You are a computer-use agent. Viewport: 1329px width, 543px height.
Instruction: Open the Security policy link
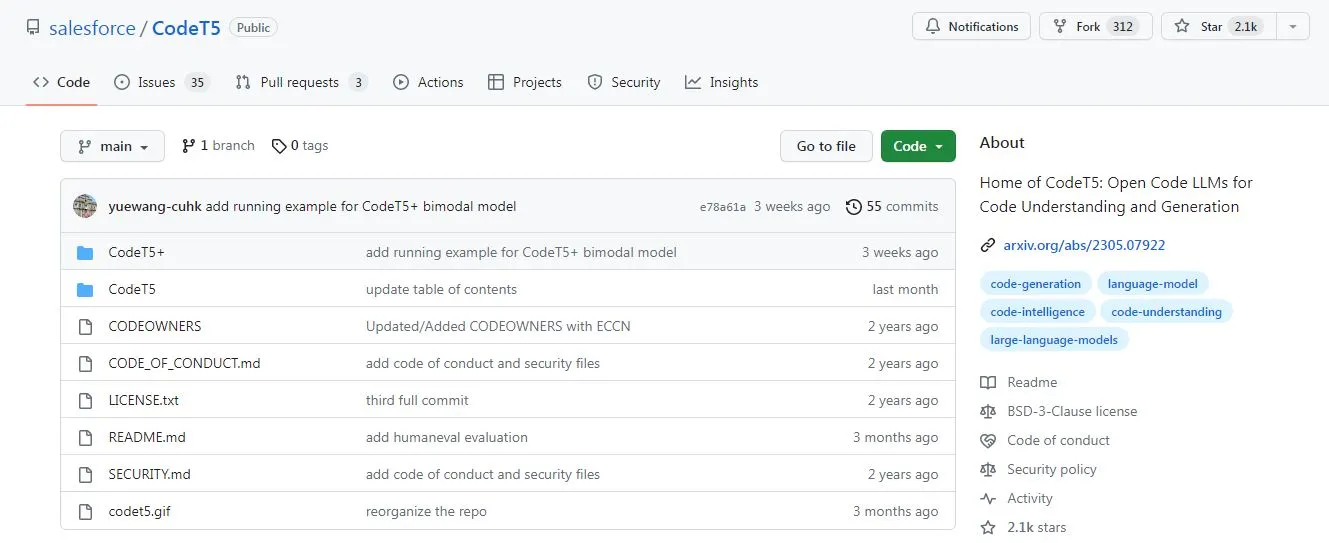(x=1038, y=470)
